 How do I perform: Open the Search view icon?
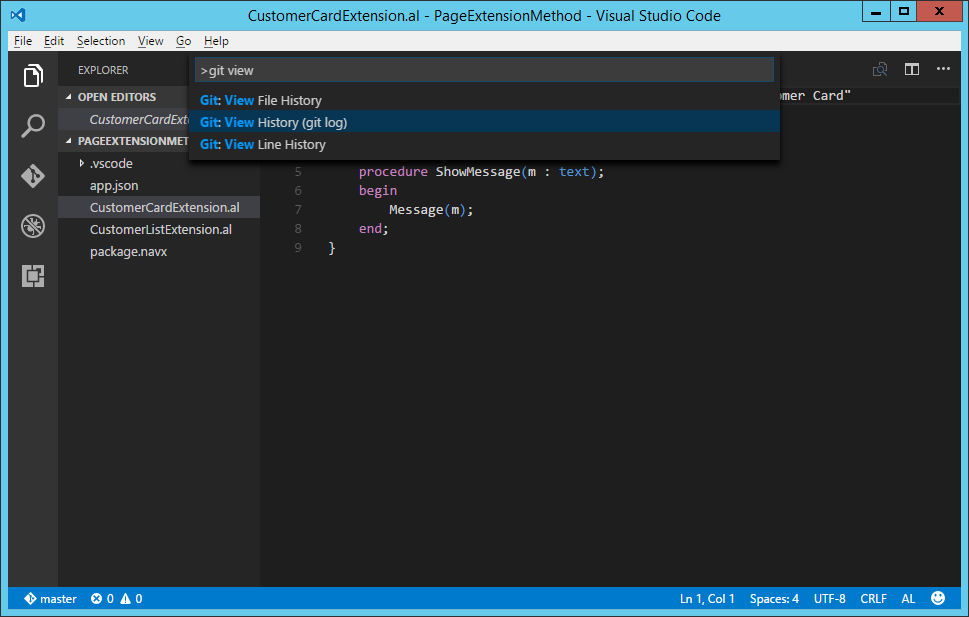point(33,126)
